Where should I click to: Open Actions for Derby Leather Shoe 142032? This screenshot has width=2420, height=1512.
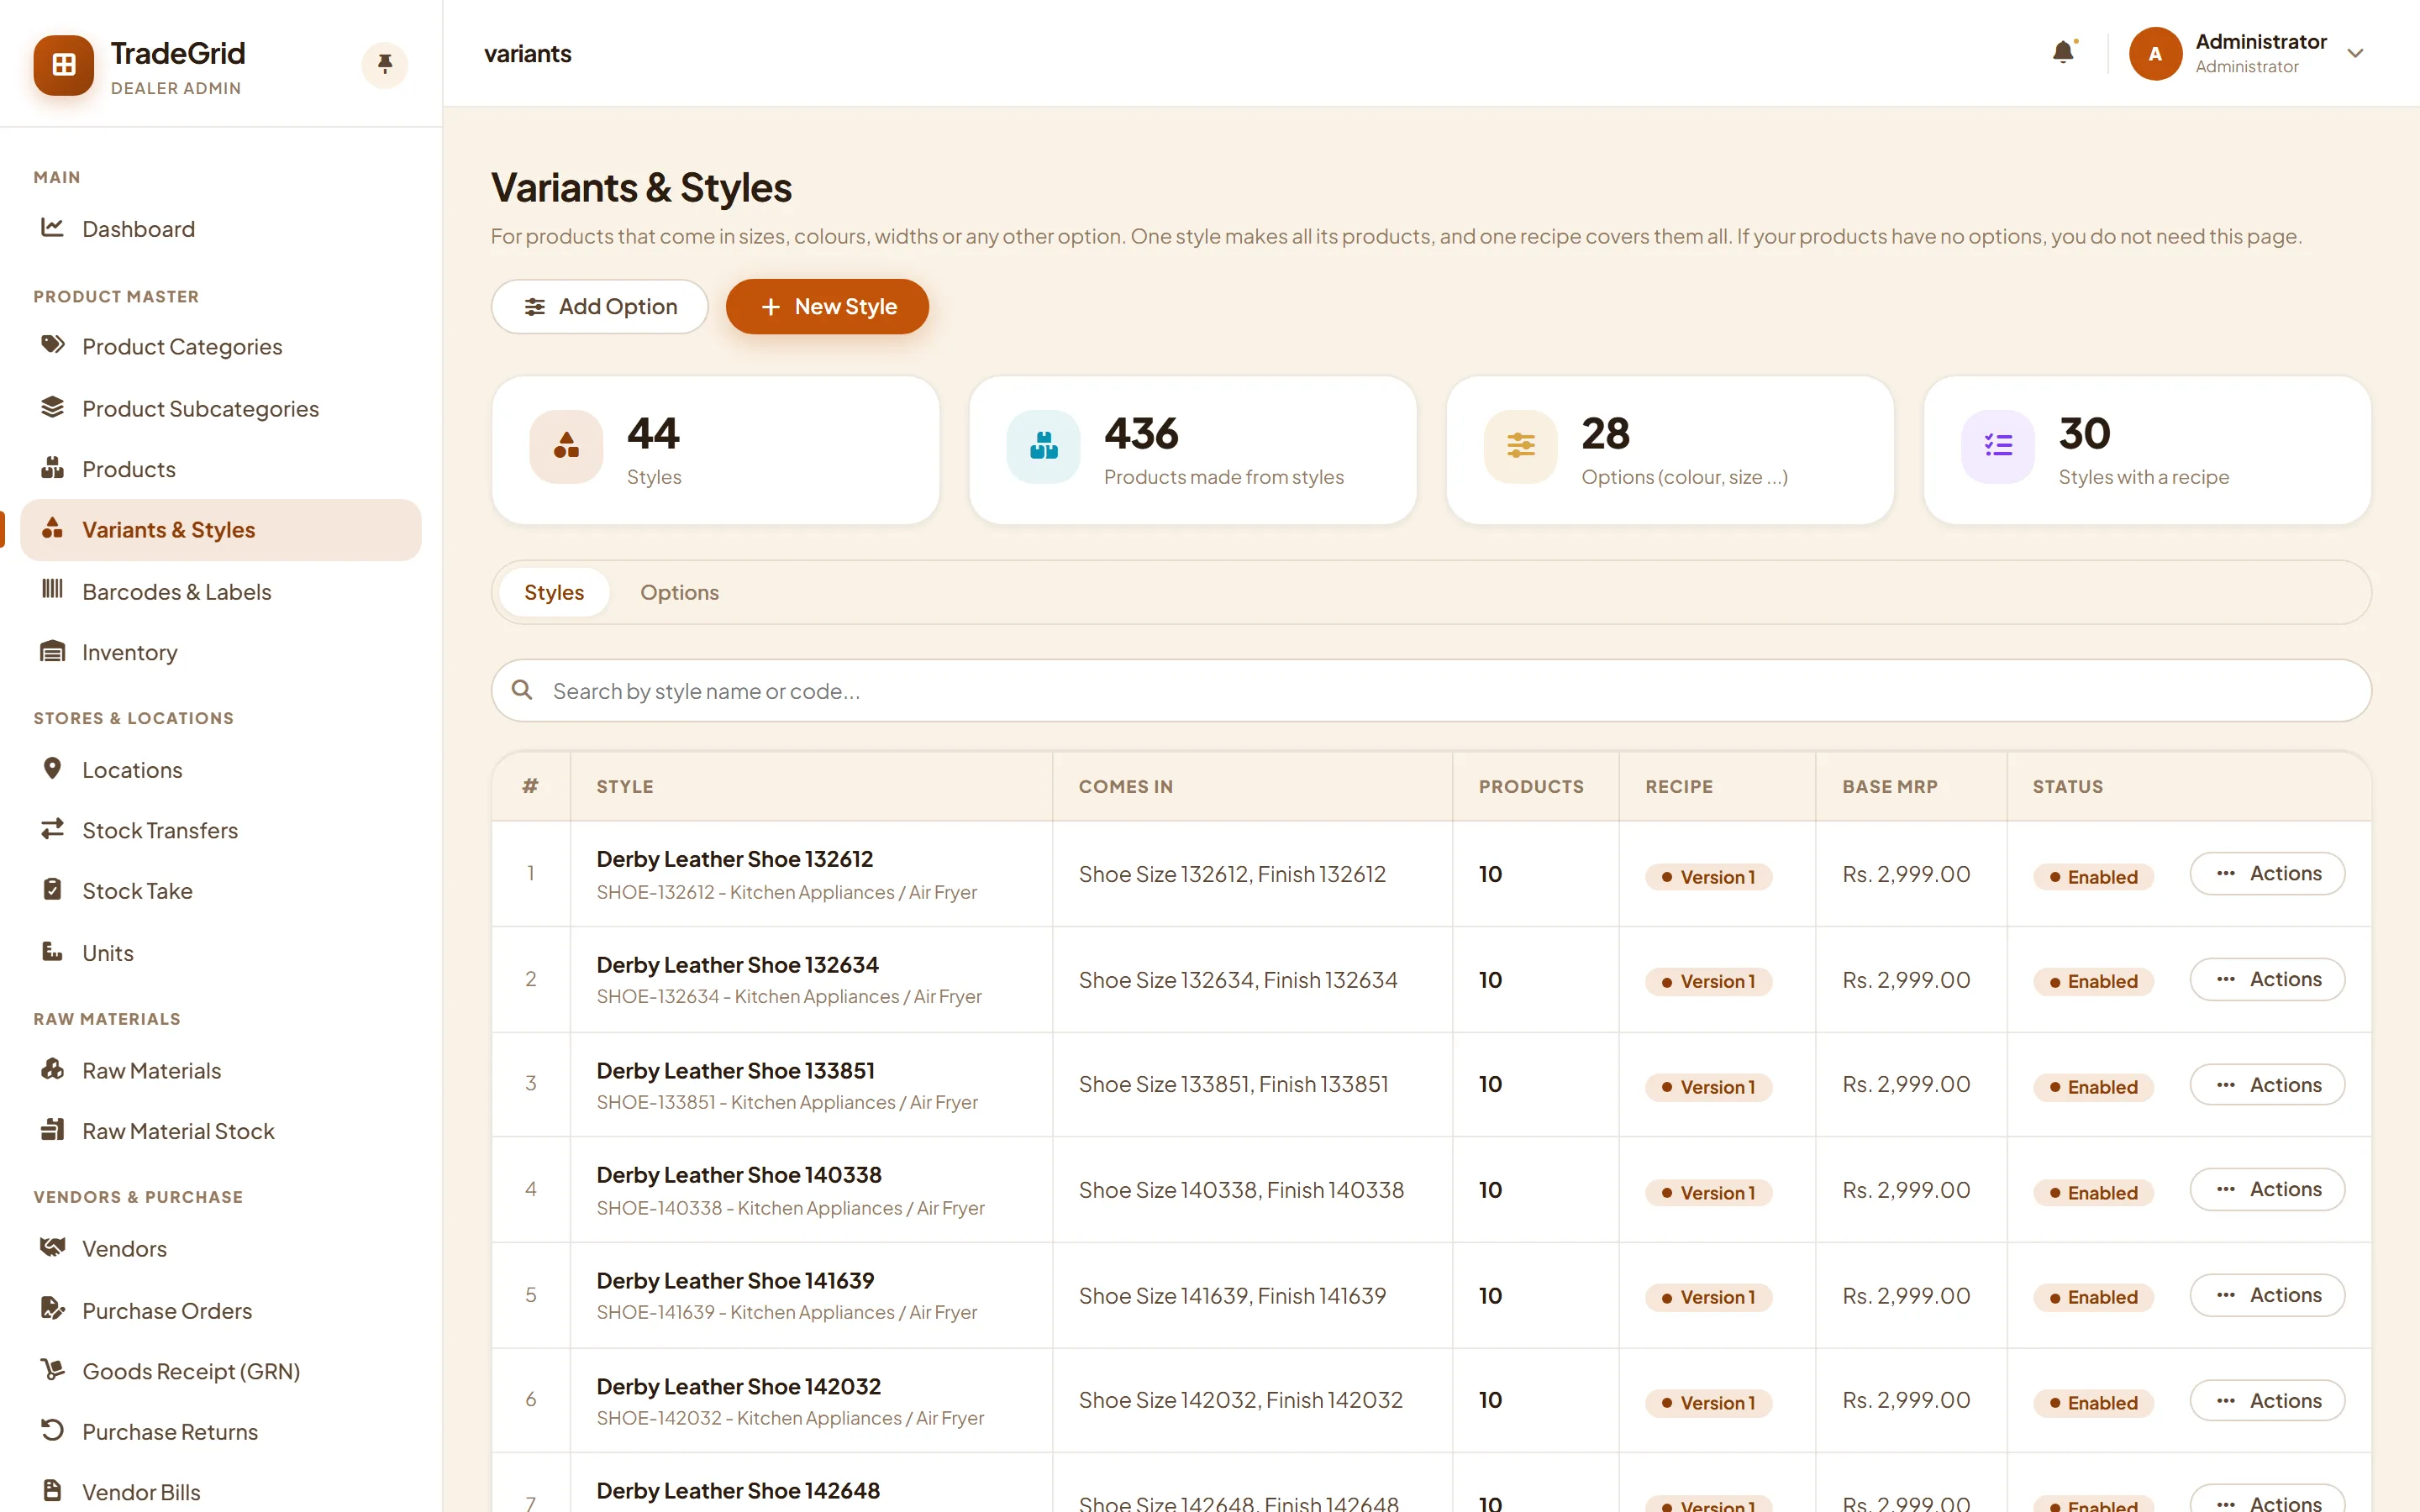click(x=2267, y=1400)
